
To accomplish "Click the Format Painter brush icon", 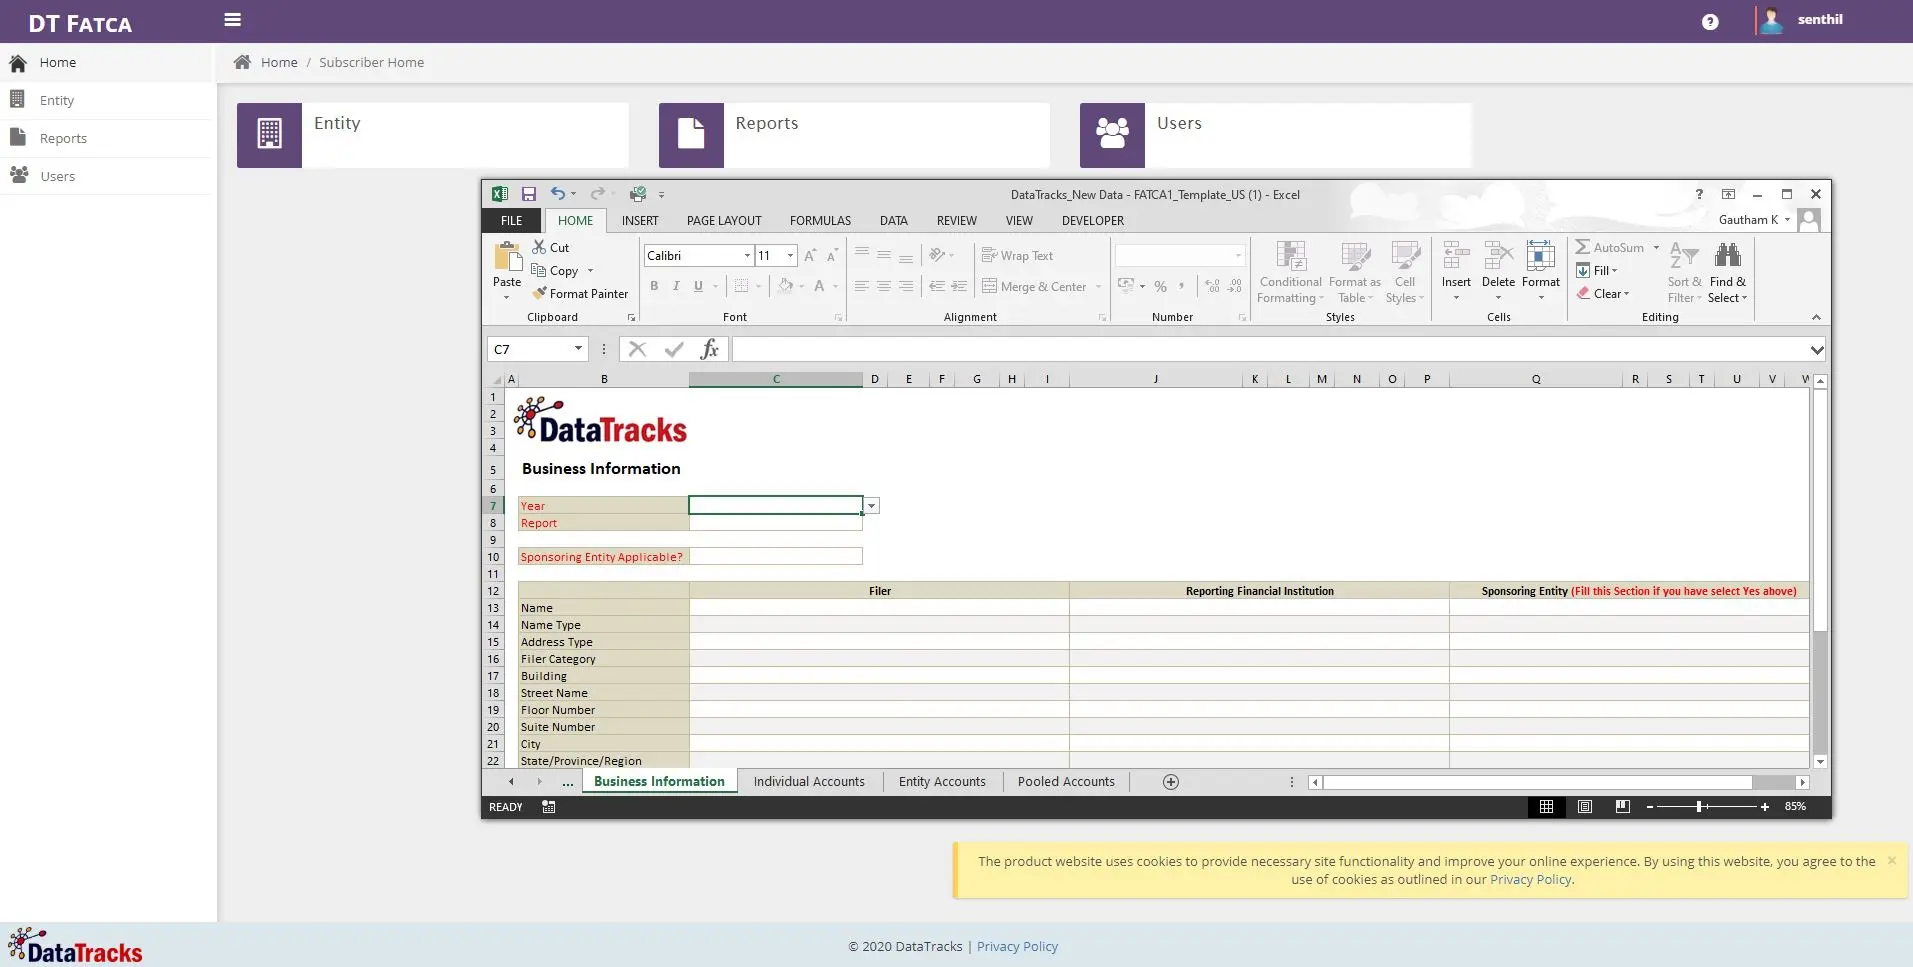I will pos(540,294).
